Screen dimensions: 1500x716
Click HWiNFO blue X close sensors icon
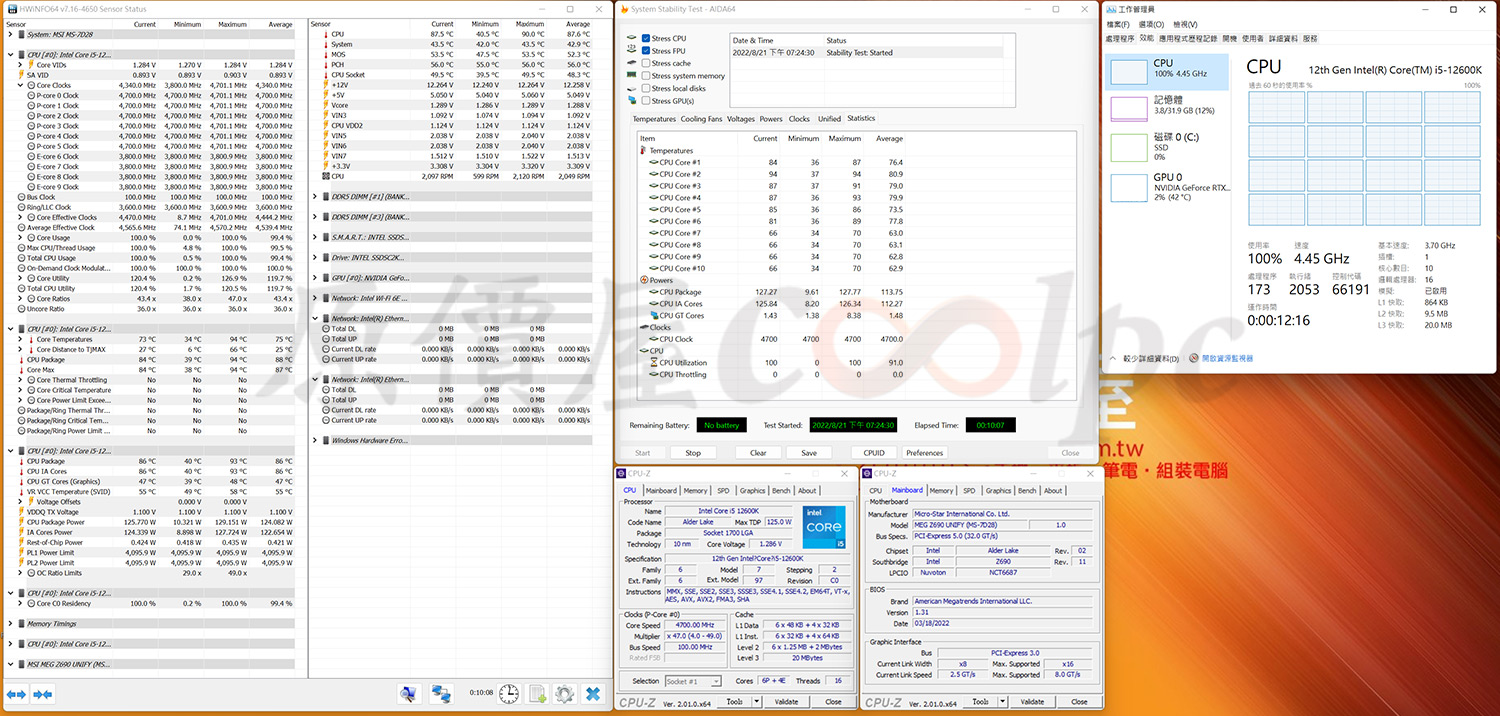tap(593, 693)
